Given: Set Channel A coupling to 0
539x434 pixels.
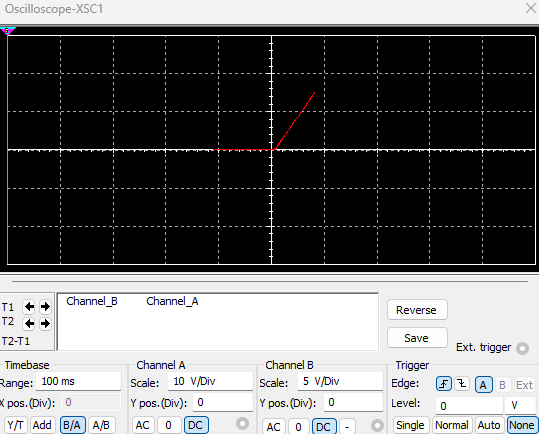Looking at the screenshot, I should tap(168, 425).
